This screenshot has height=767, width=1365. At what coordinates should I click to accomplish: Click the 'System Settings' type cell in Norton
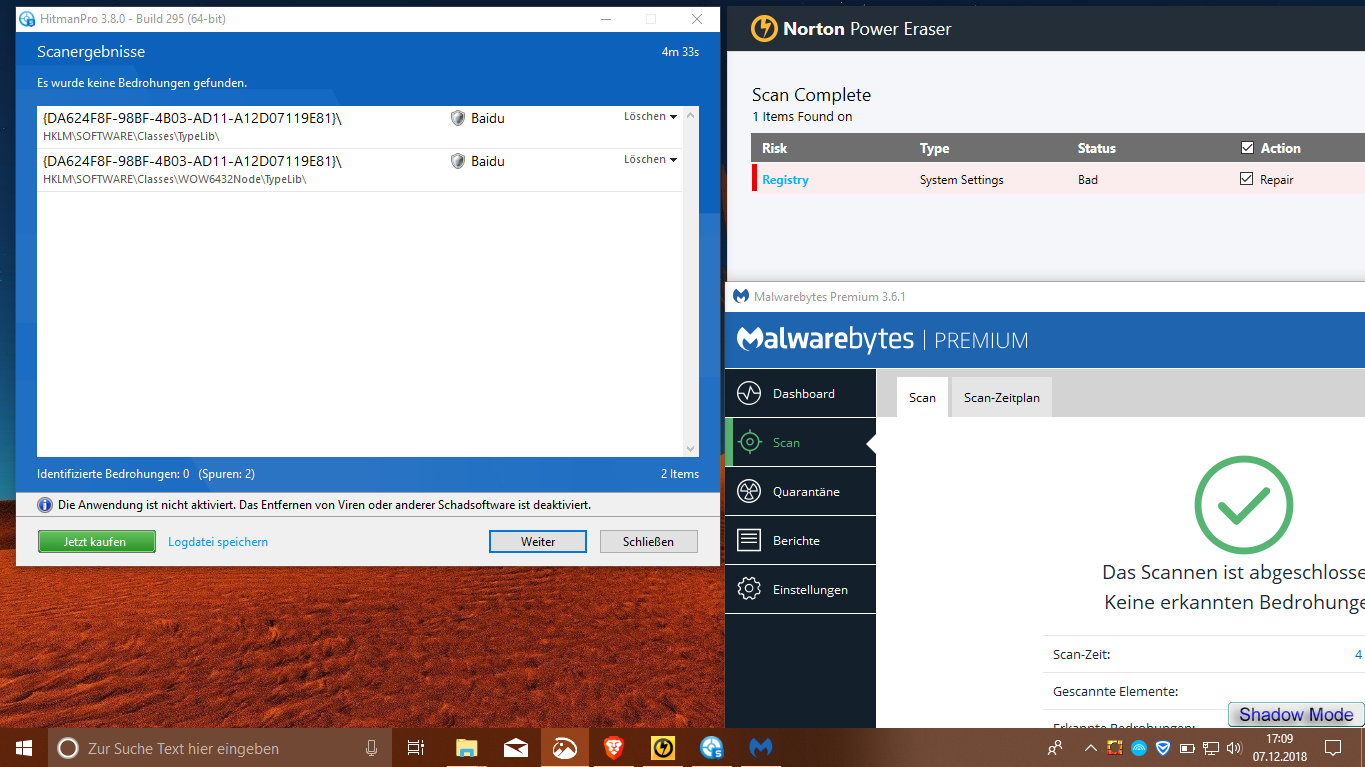point(961,180)
